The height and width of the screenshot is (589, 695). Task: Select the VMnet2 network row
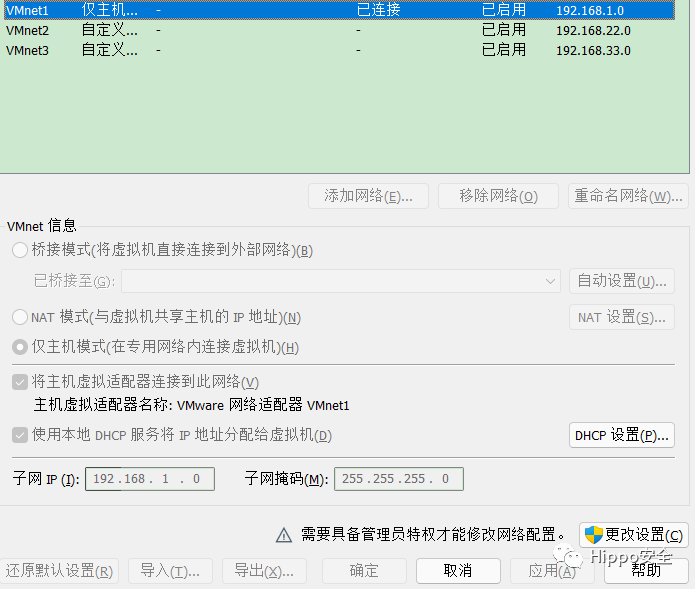pos(339,30)
